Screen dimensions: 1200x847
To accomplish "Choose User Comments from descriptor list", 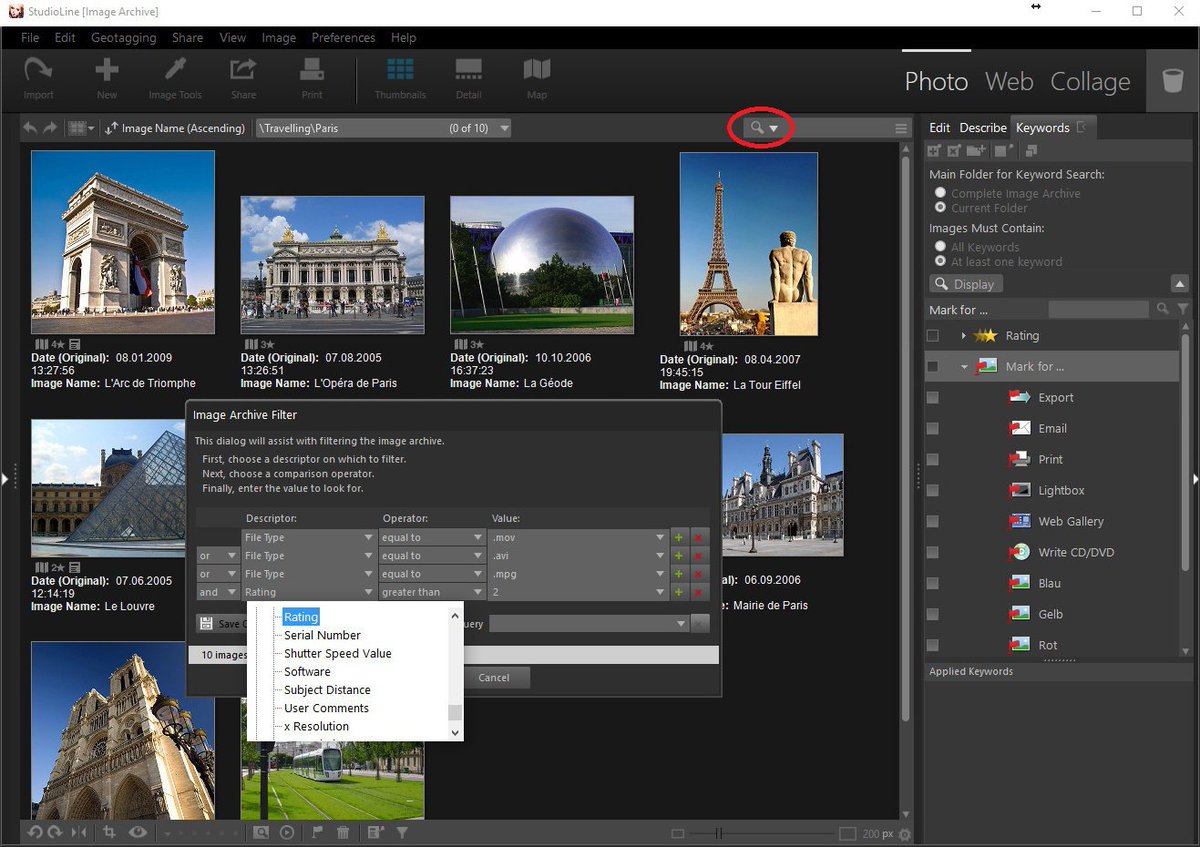I will pyautogui.click(x=326, y=709).
